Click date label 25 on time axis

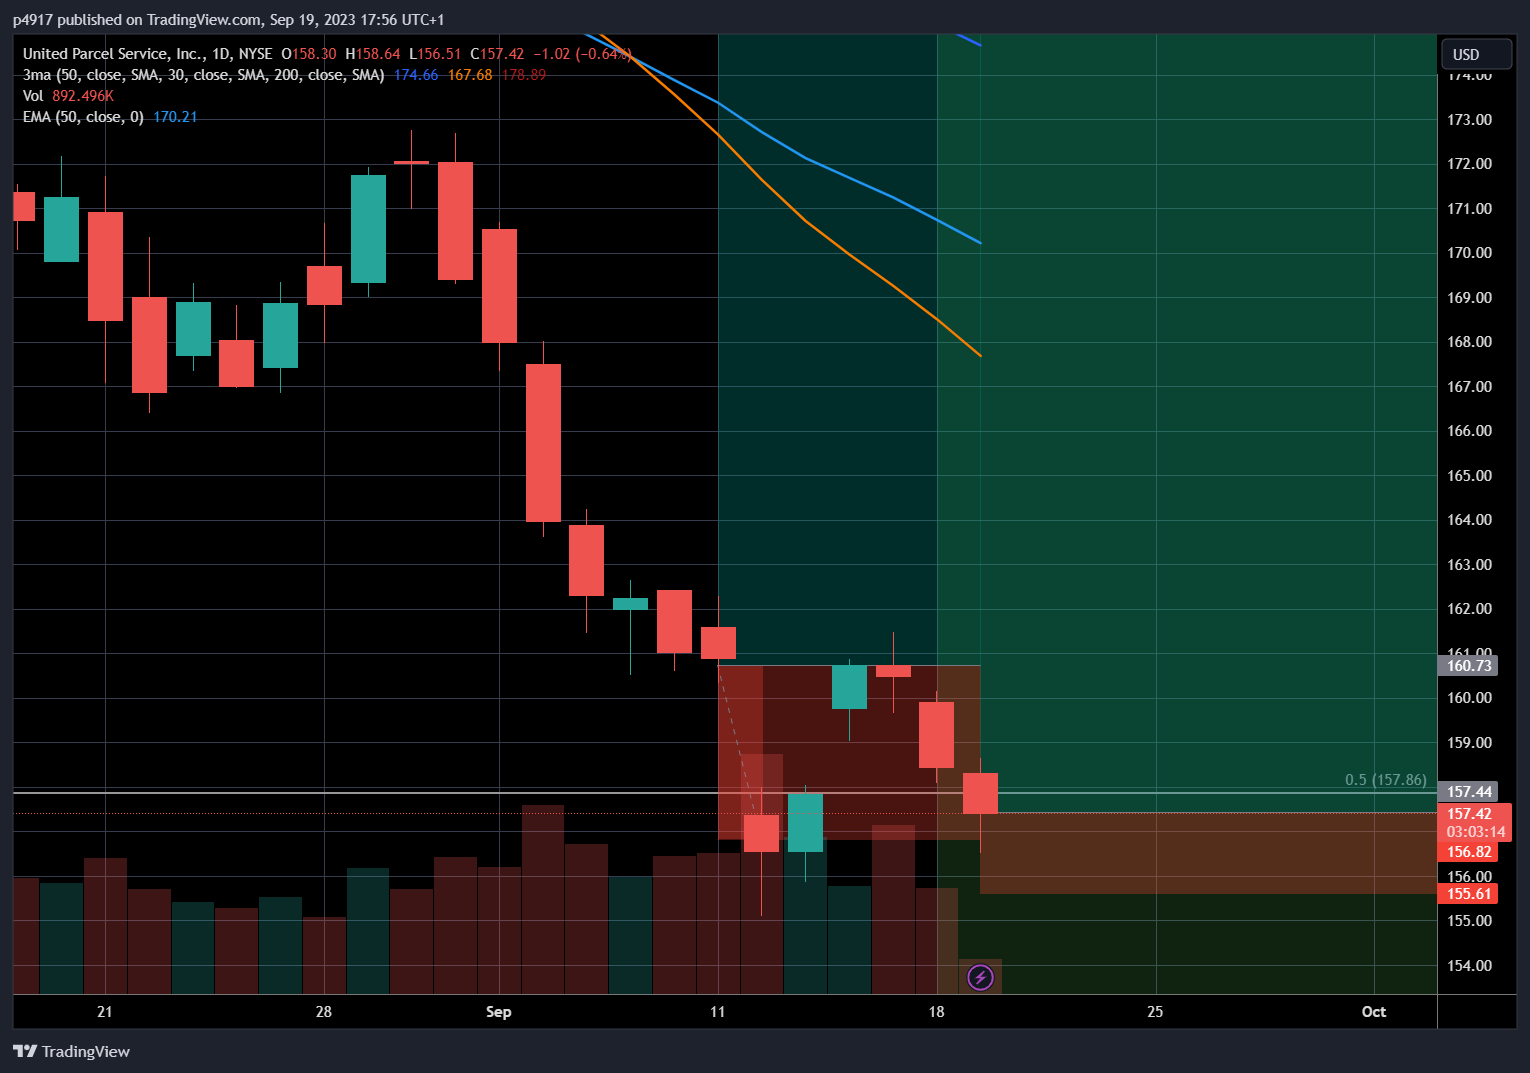tap(1155, 1012)
